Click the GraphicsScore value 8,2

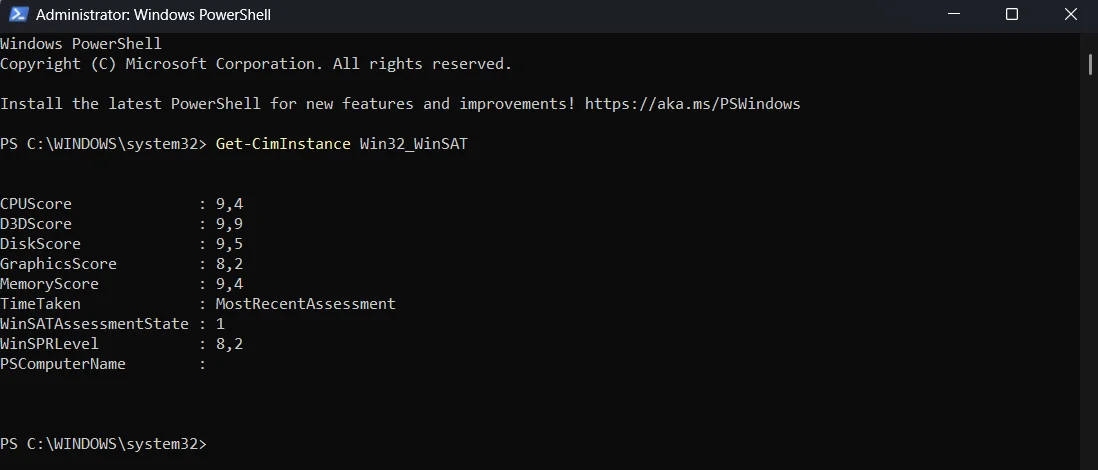coord(230,264)
